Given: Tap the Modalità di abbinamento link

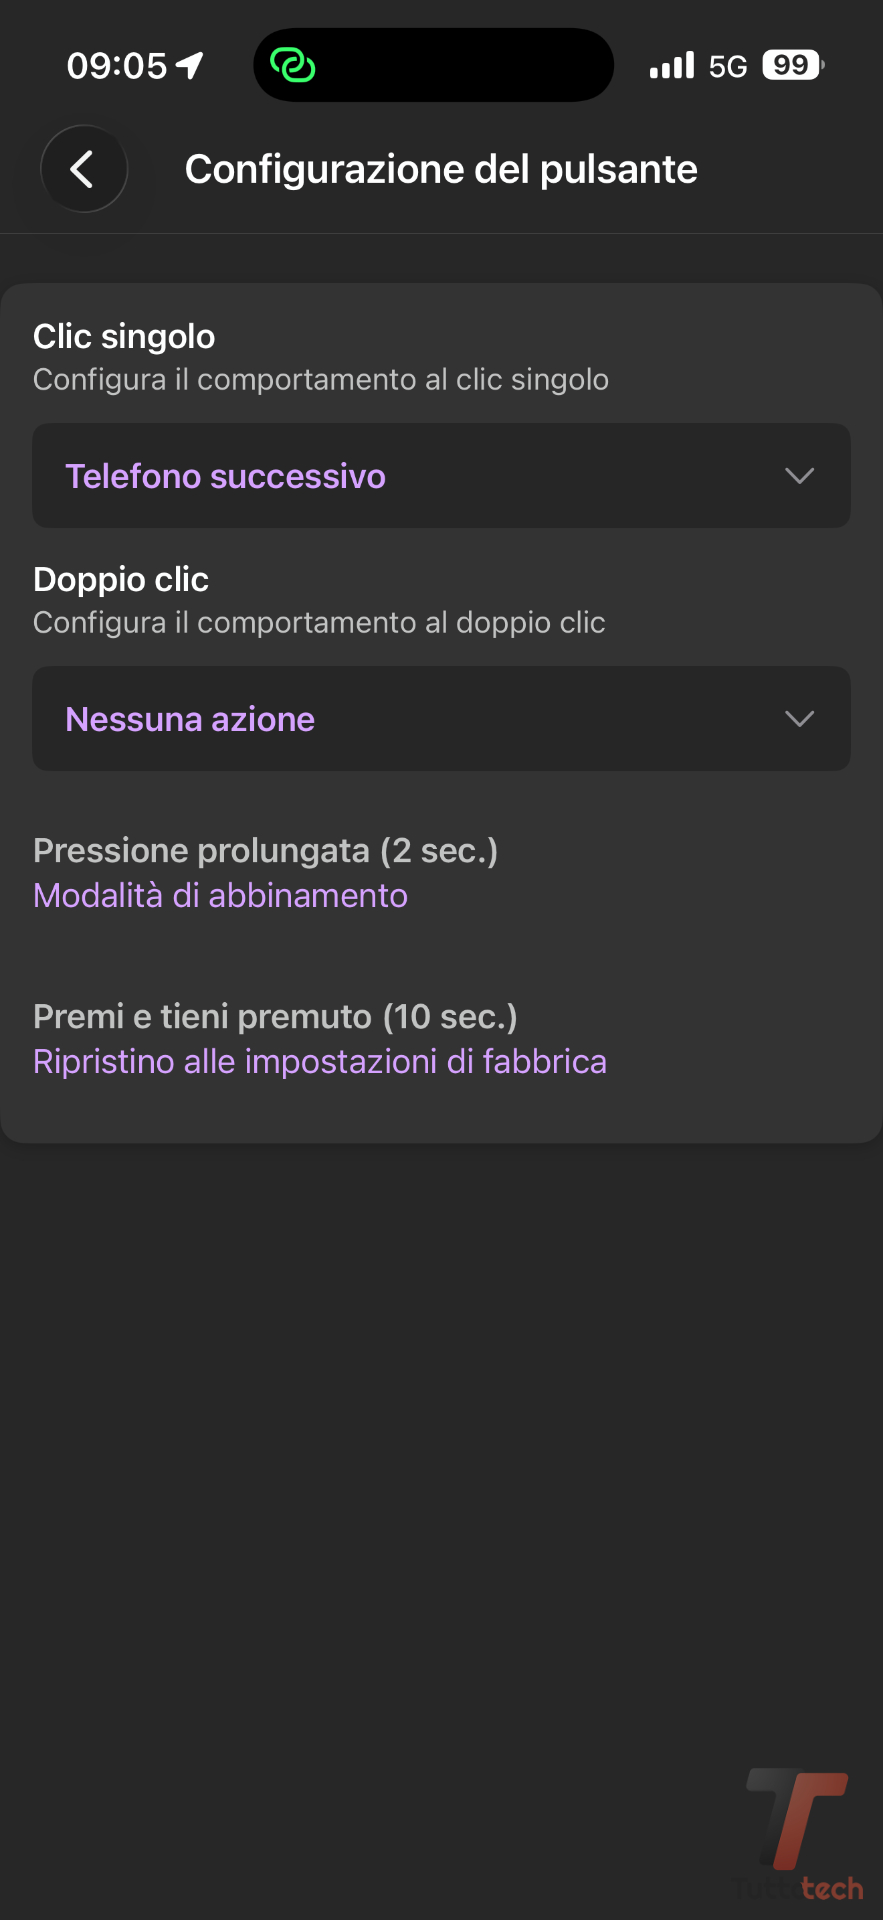Looking at the screenshot, I should pyautogui.click(x=220, y=895).
